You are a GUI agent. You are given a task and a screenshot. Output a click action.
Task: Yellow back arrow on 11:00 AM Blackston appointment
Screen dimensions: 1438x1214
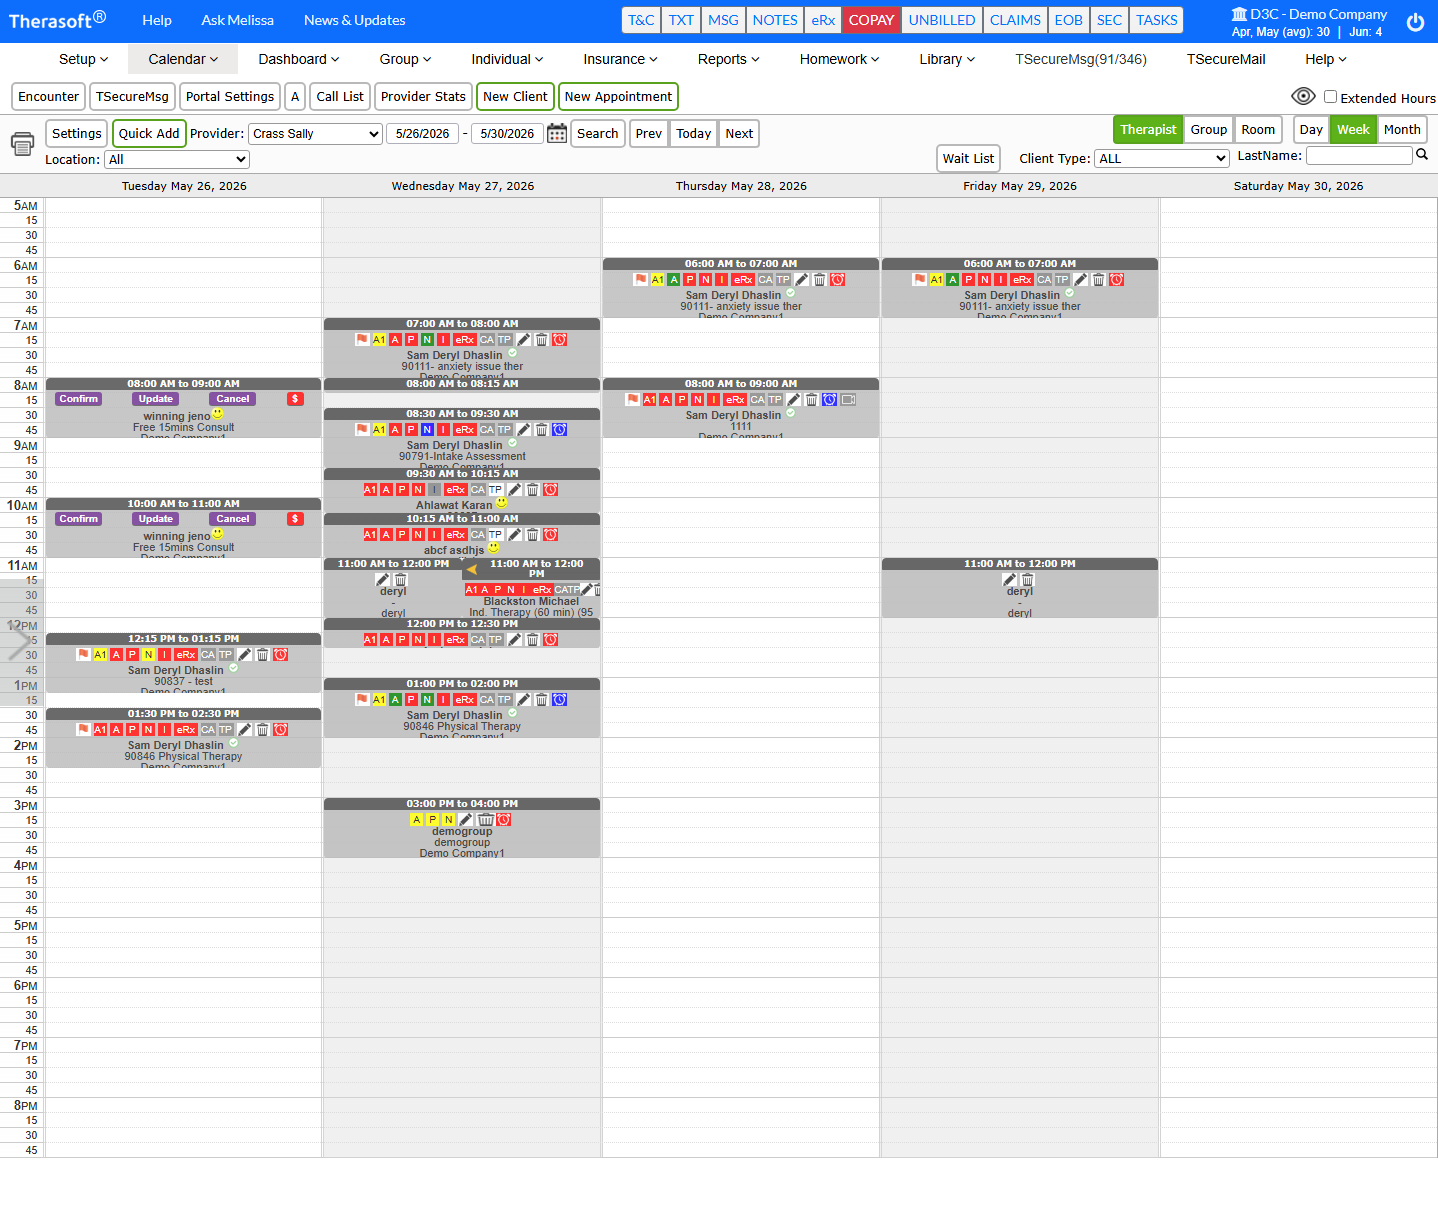pyautogui.click(x=472, y=570)
